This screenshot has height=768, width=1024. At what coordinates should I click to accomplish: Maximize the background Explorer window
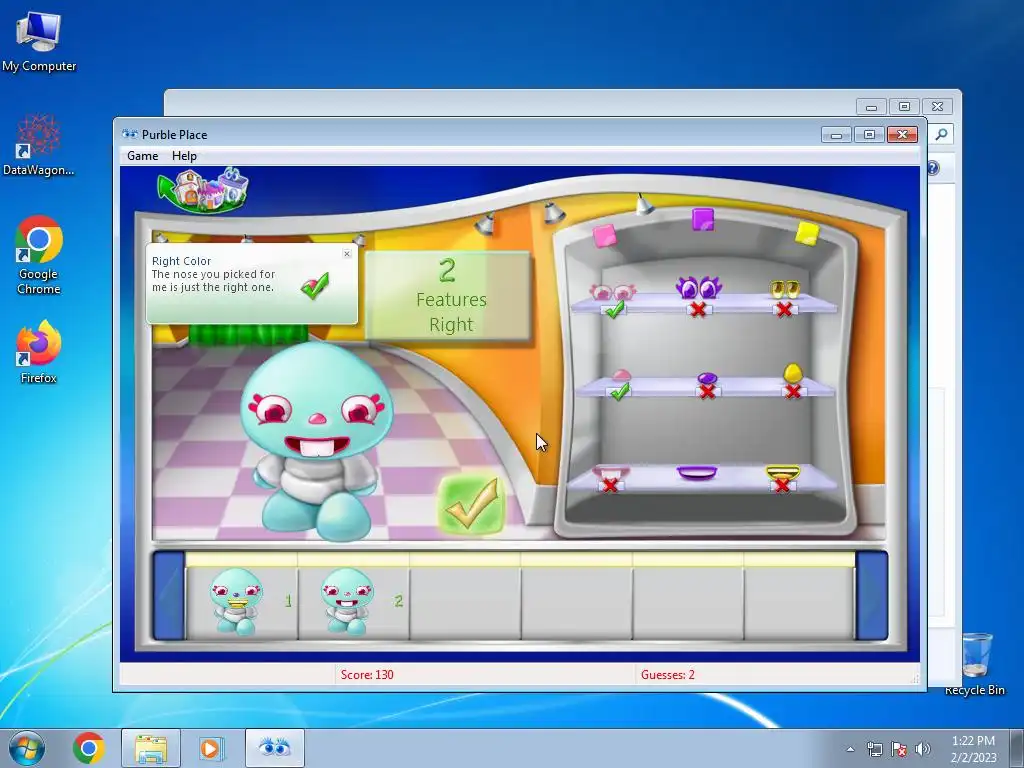tap(904, 106)
